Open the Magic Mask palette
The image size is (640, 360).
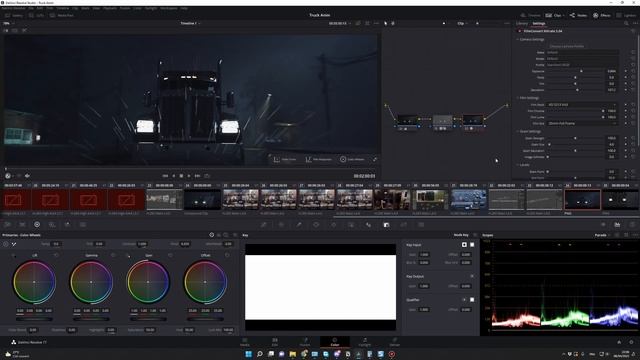[351, 224]
